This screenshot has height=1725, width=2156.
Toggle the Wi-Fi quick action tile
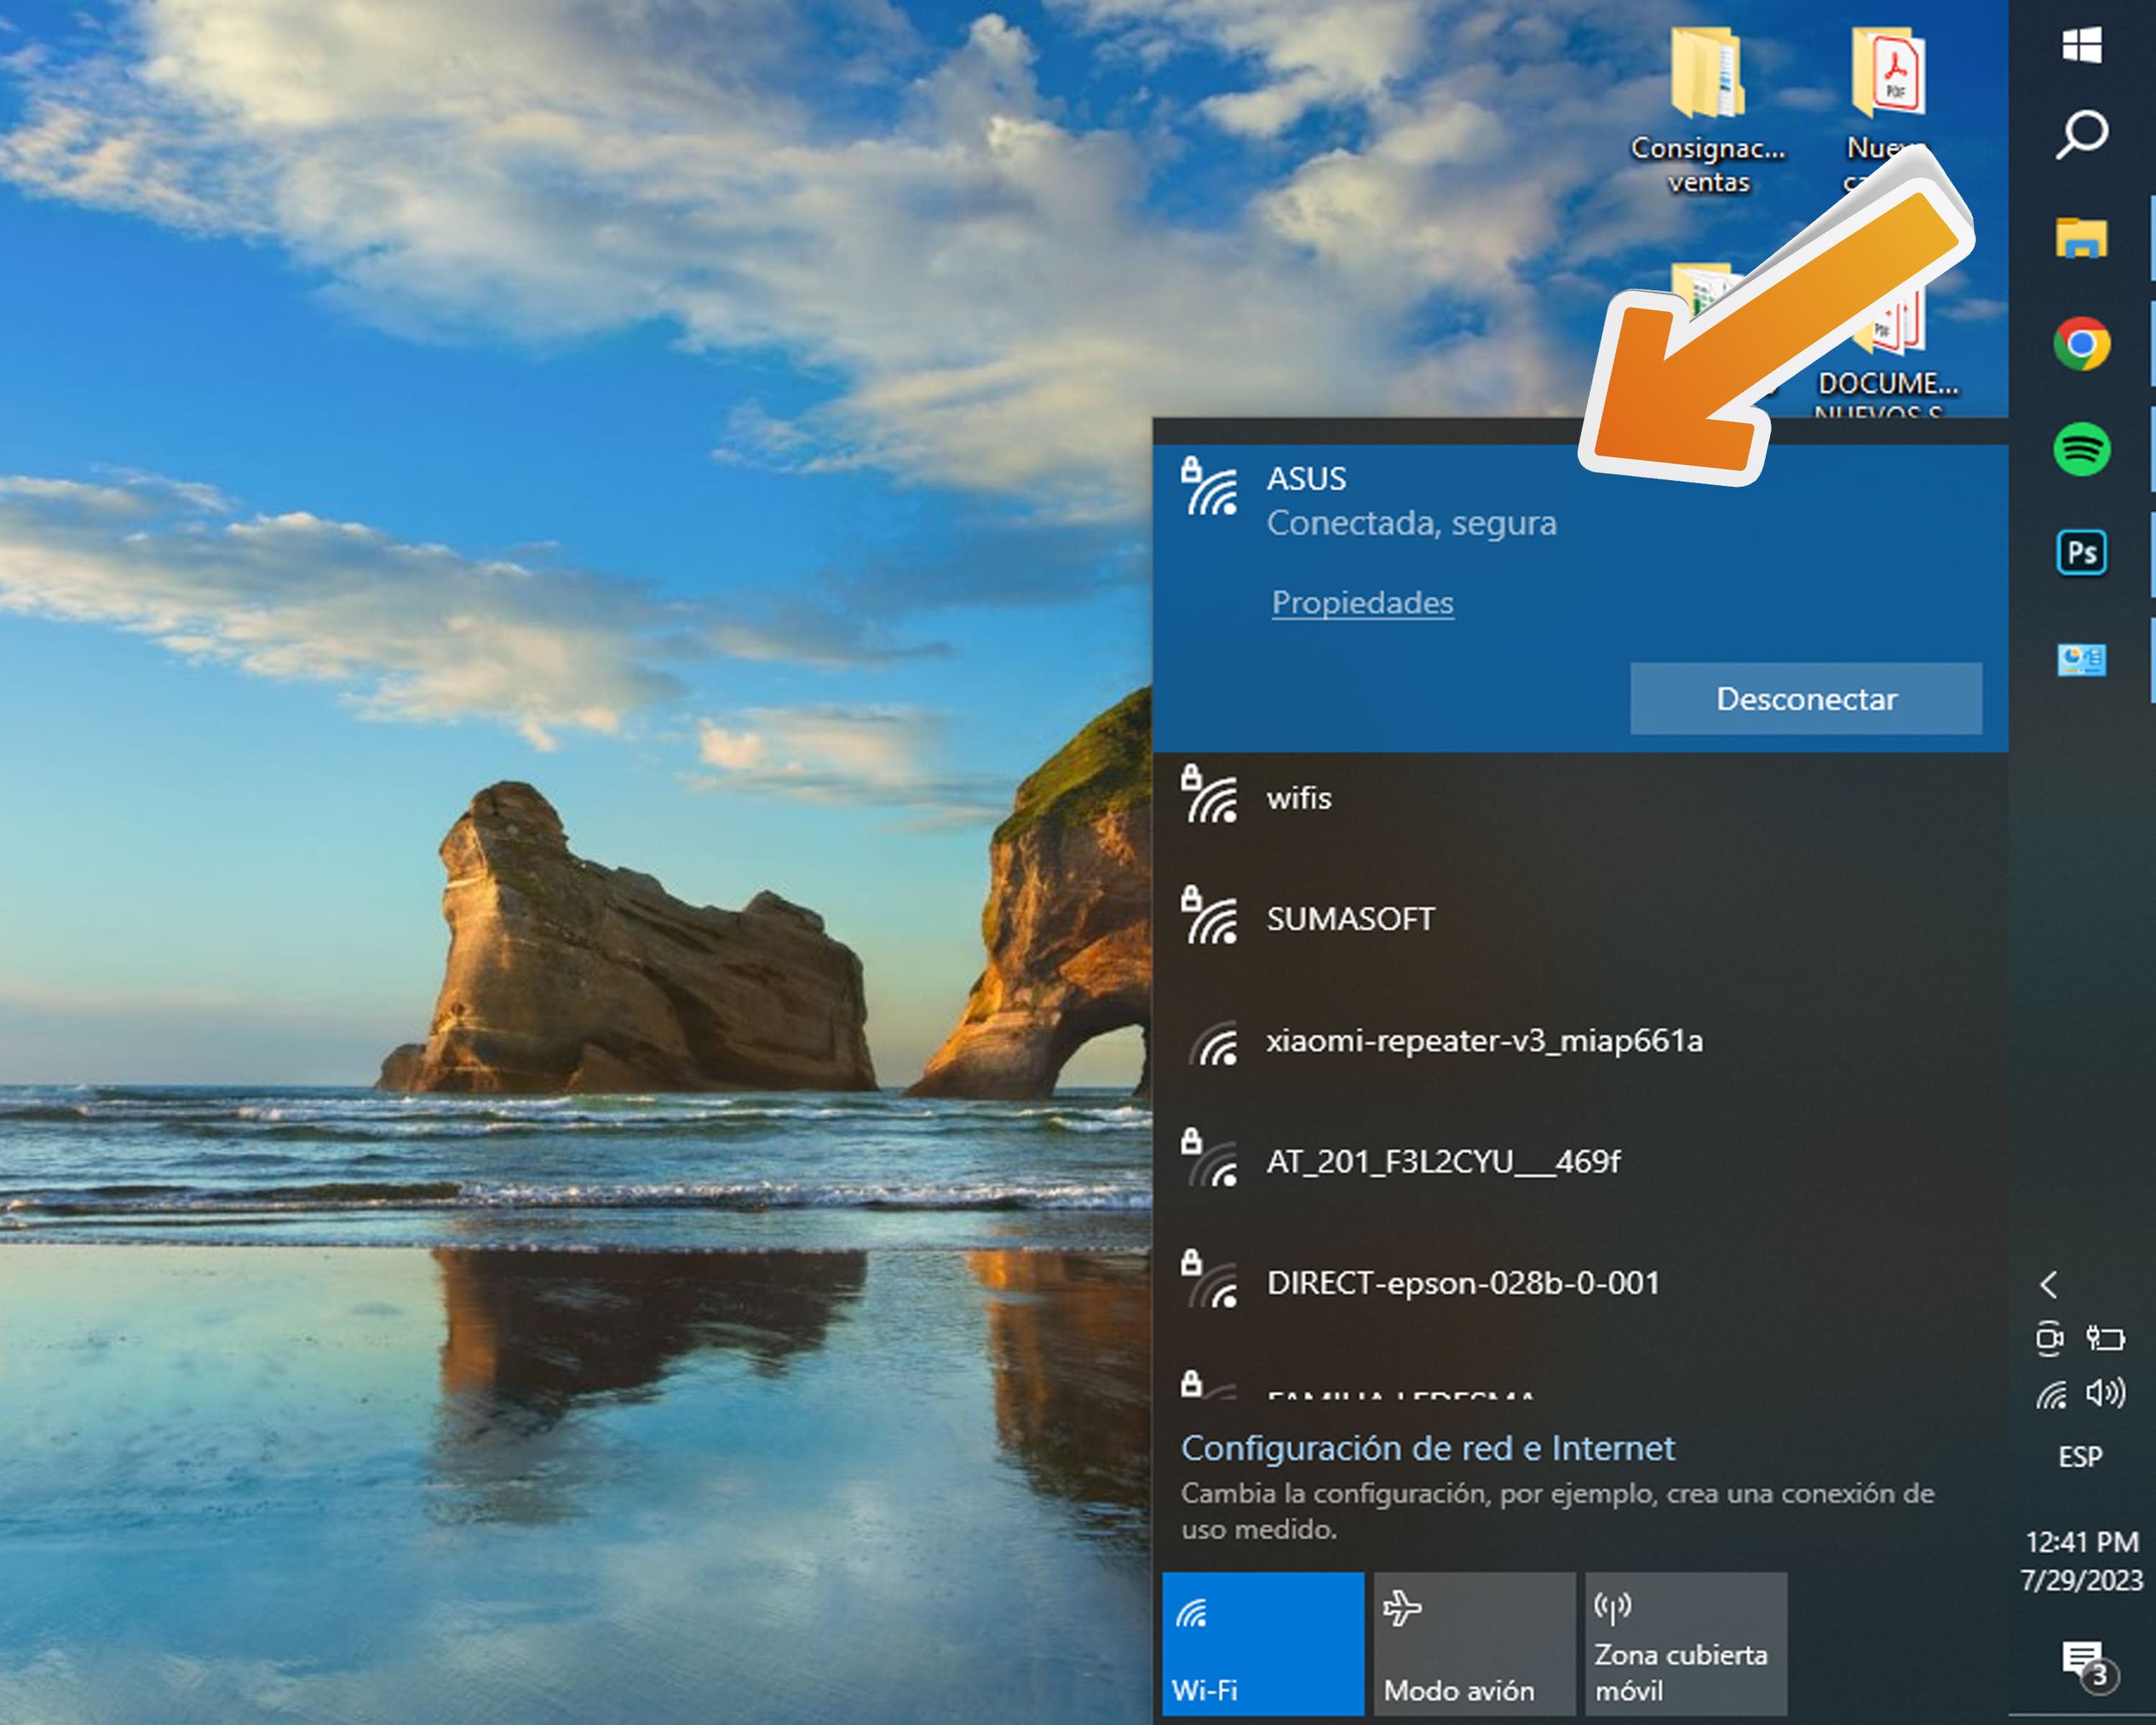[1263, 1644]
